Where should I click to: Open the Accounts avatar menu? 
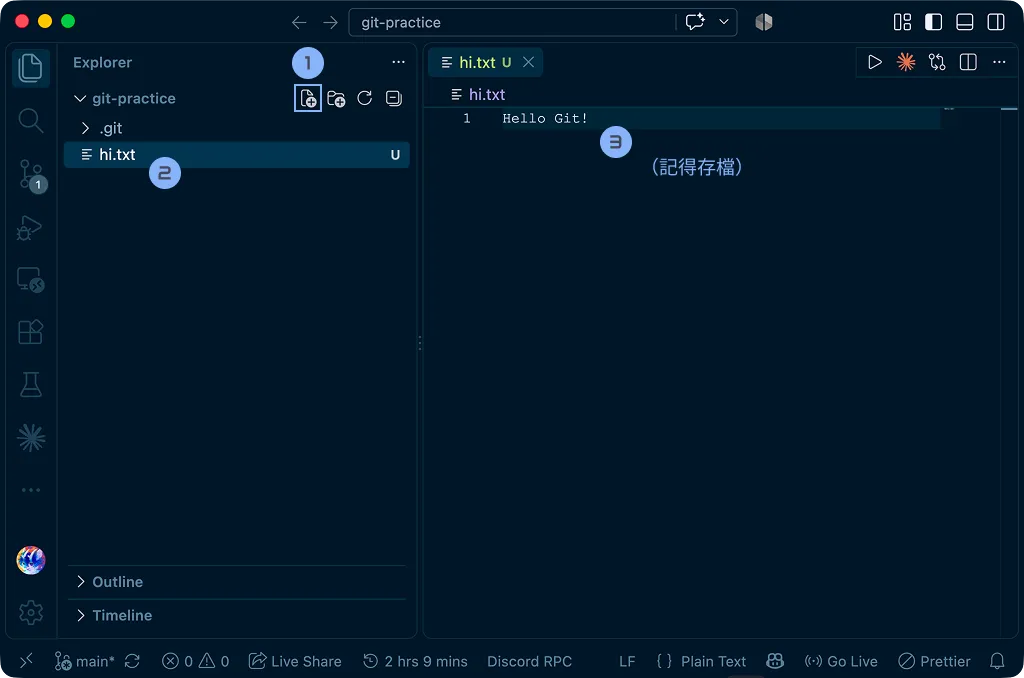click(x=31, y=560)
